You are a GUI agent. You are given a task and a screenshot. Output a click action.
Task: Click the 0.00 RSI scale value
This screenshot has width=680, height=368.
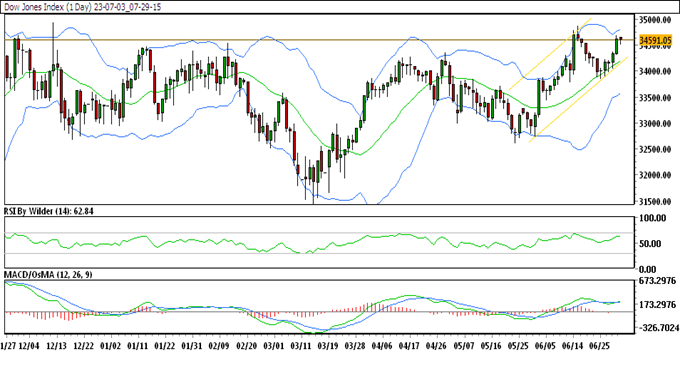click(x=648, y=270)
